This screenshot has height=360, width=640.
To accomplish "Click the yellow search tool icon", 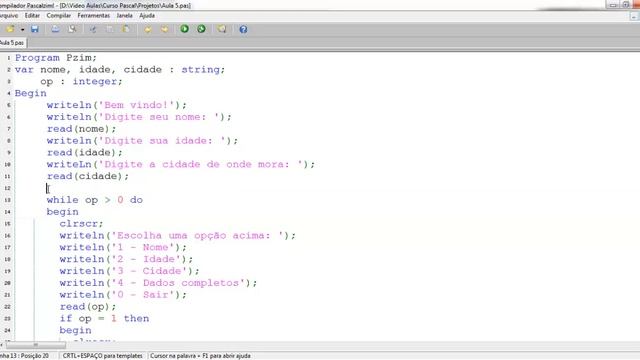I will tap(222, 29).
